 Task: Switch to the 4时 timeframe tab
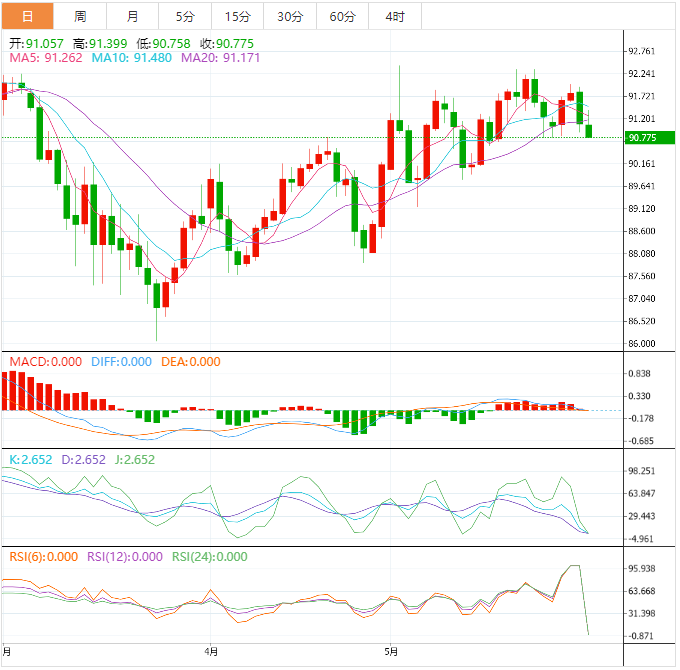point(394,16)
